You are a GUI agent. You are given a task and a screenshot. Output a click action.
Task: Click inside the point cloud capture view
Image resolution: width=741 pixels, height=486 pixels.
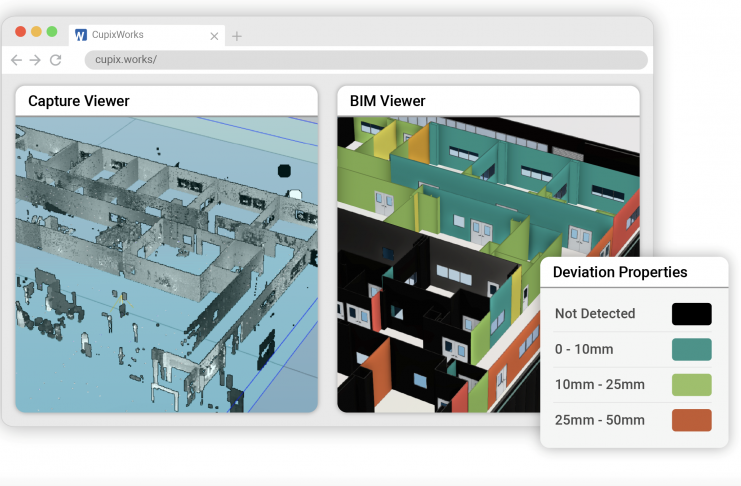[x=166, y=265]
